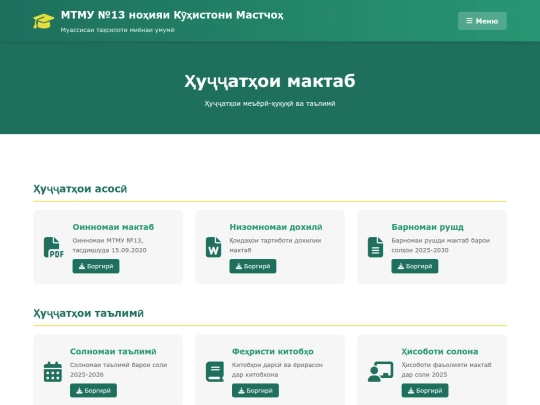The width and height of the screenshot is (540, 405).
Task: Download Оинномаи мактаб with Боргирӣ button
Action: (x=96, y=266)
